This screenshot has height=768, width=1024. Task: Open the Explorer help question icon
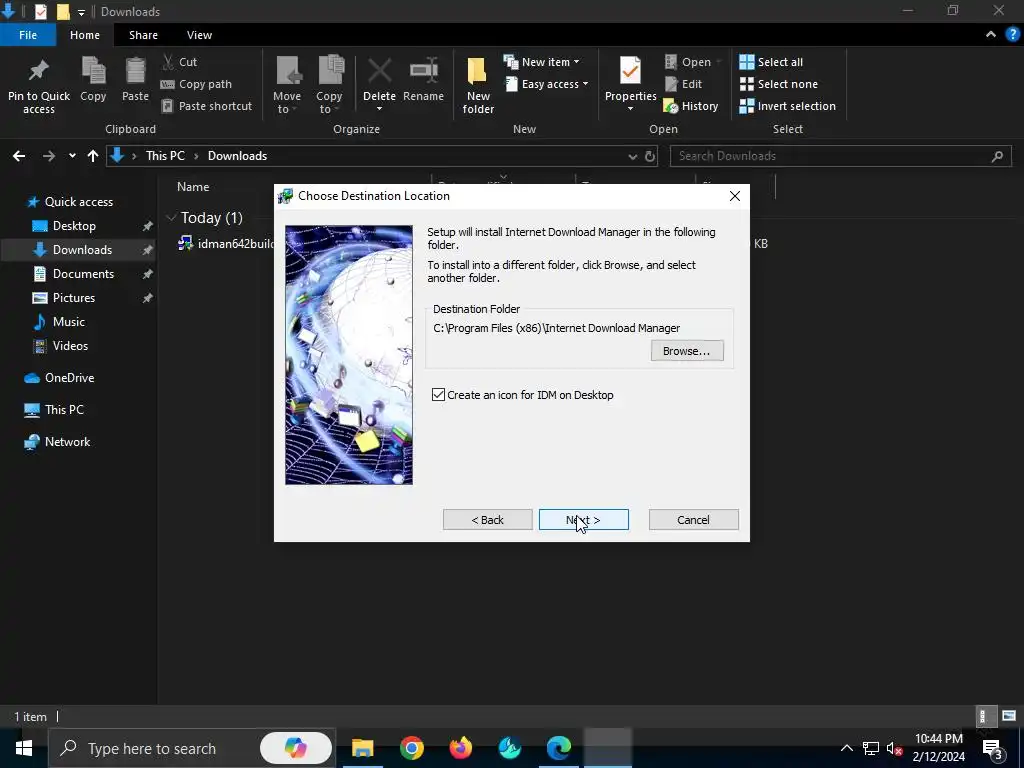click(x=1012, y=35)
